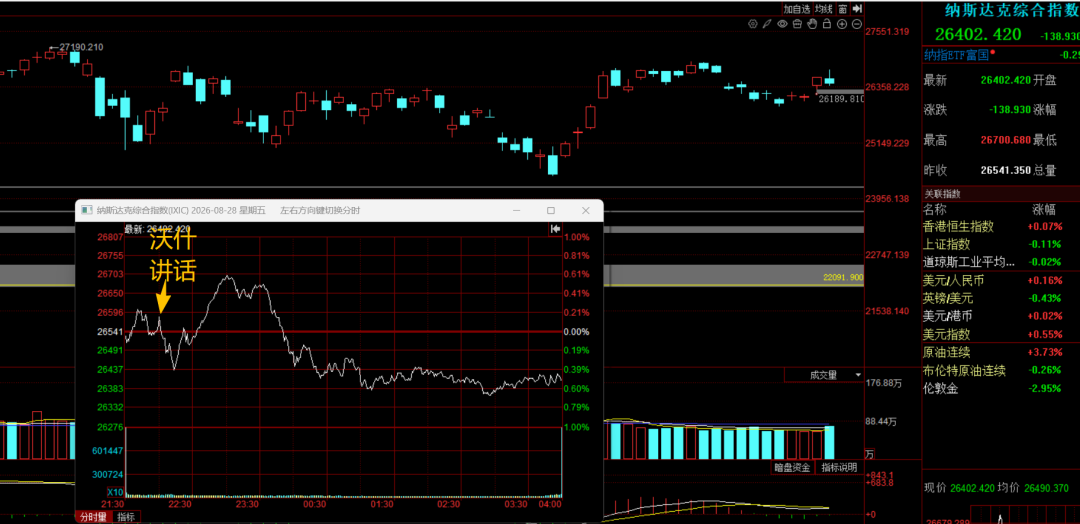The width and height of the screenshot is (1080, 524).
Task: Select the 上证指数 row
Action: (1000, 244)
